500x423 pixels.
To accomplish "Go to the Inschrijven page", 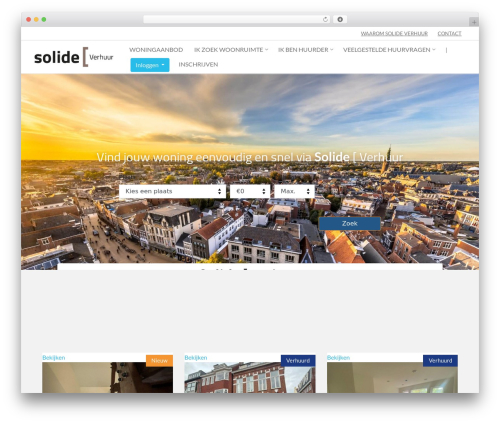I will point(198,64).
